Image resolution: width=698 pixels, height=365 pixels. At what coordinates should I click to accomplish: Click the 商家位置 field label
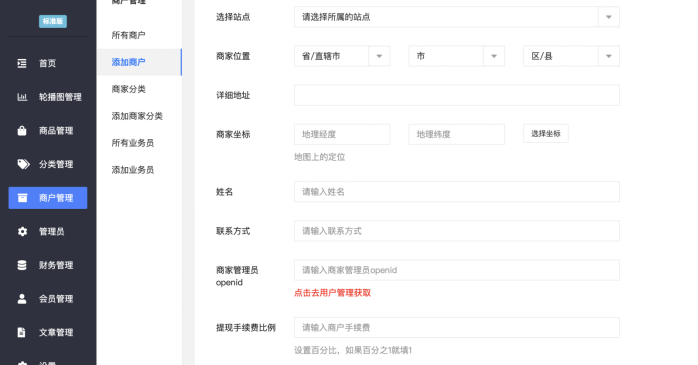[233, 56]
